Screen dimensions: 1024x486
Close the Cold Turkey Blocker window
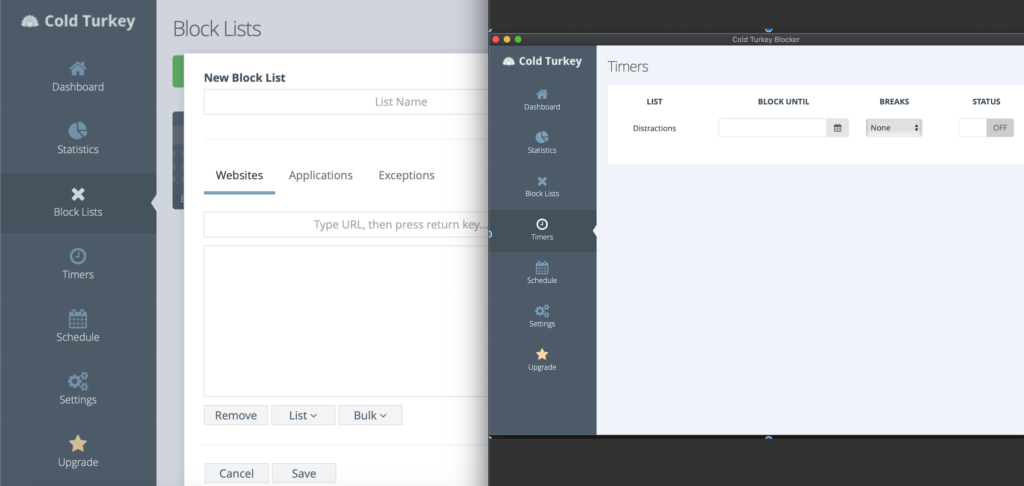tap(496, 40)
